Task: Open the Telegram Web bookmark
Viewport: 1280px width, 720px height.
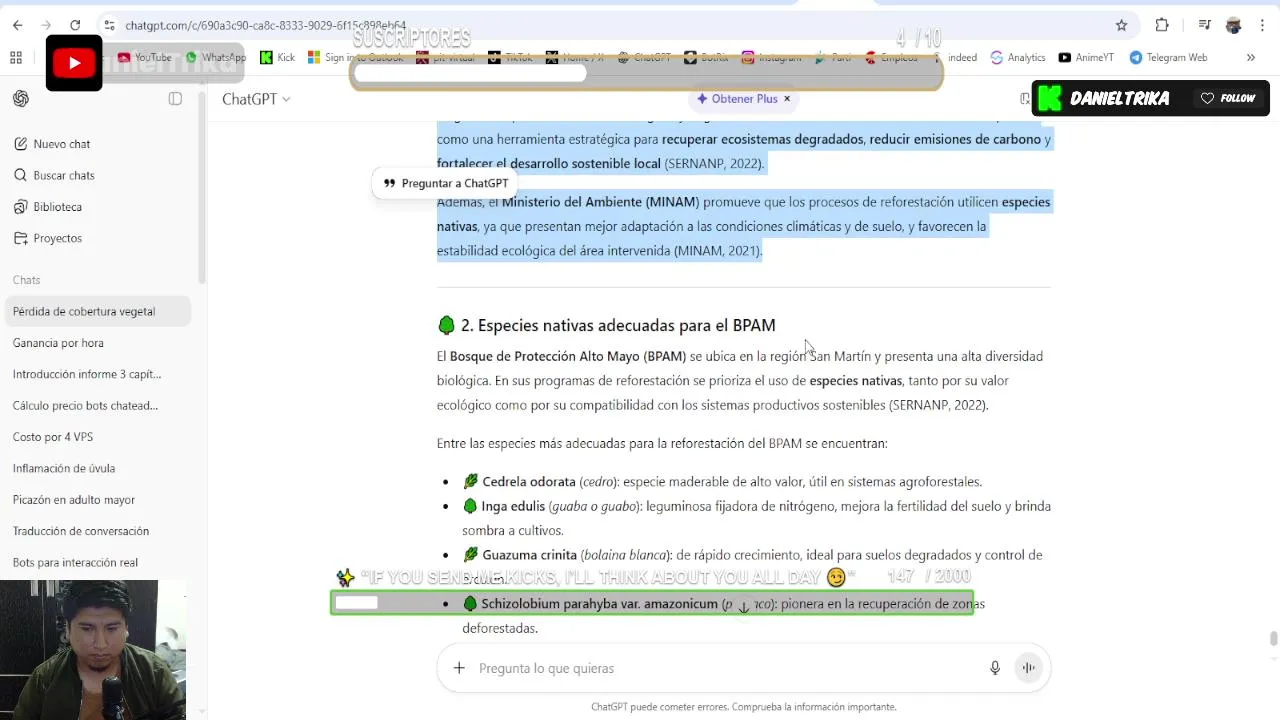Action: [x=1168, y=57]
